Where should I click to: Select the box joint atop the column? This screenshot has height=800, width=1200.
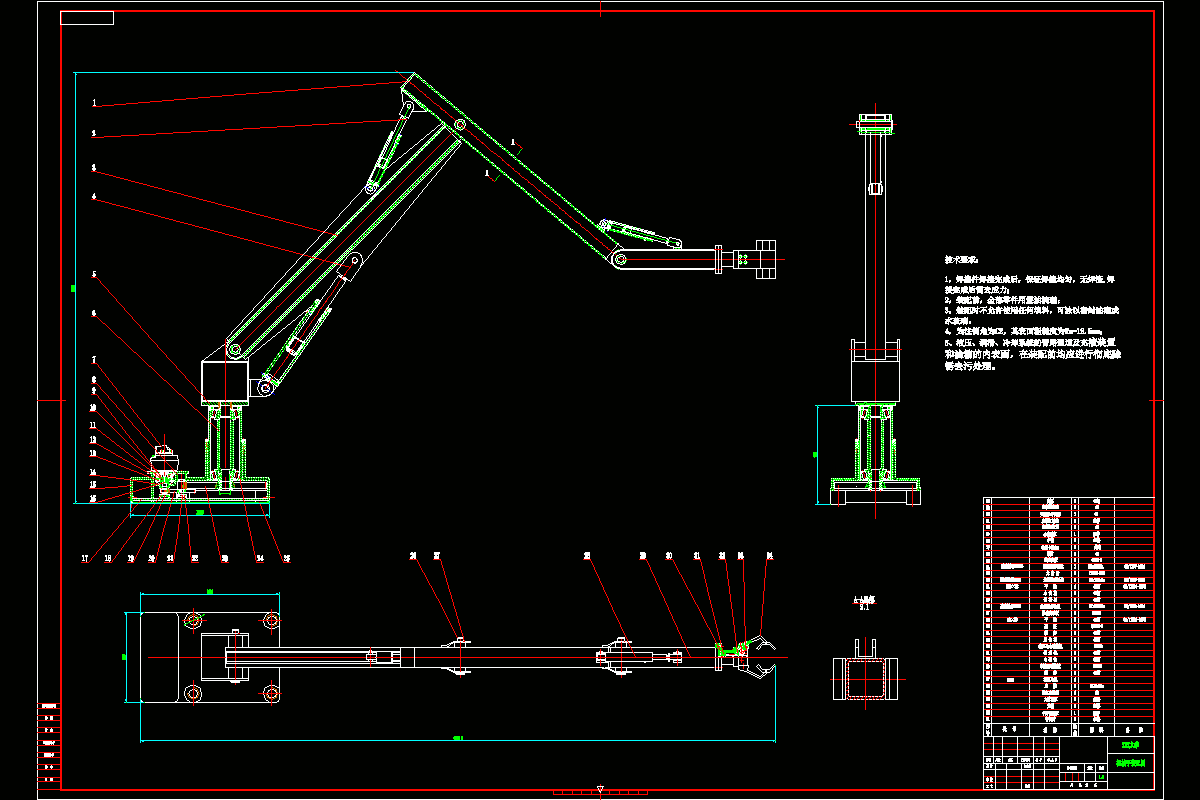point(225,381)
